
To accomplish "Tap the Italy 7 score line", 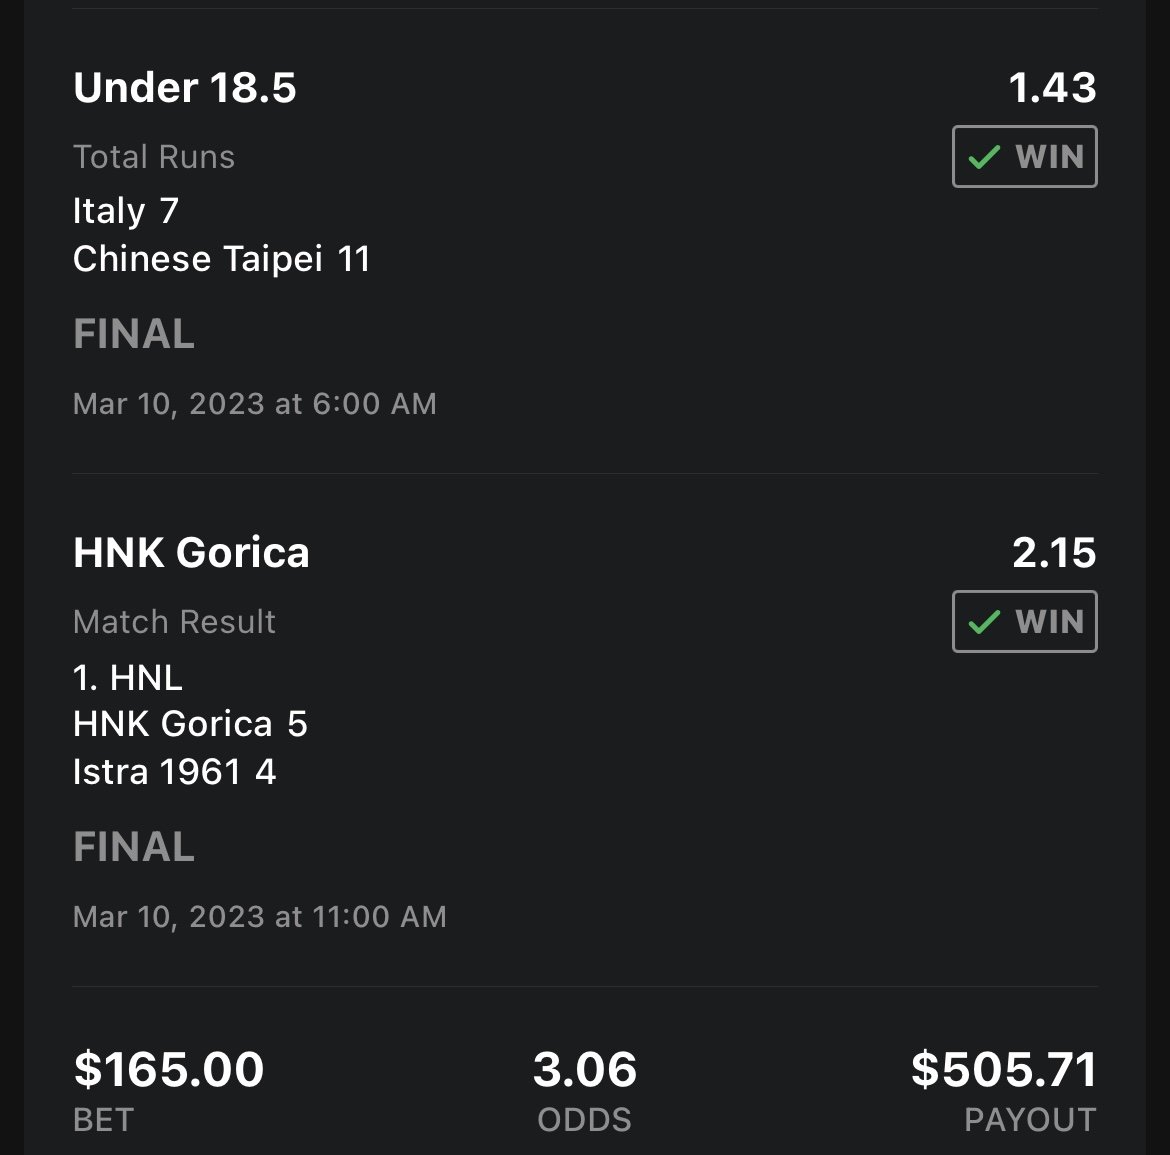I will point(126,211).
